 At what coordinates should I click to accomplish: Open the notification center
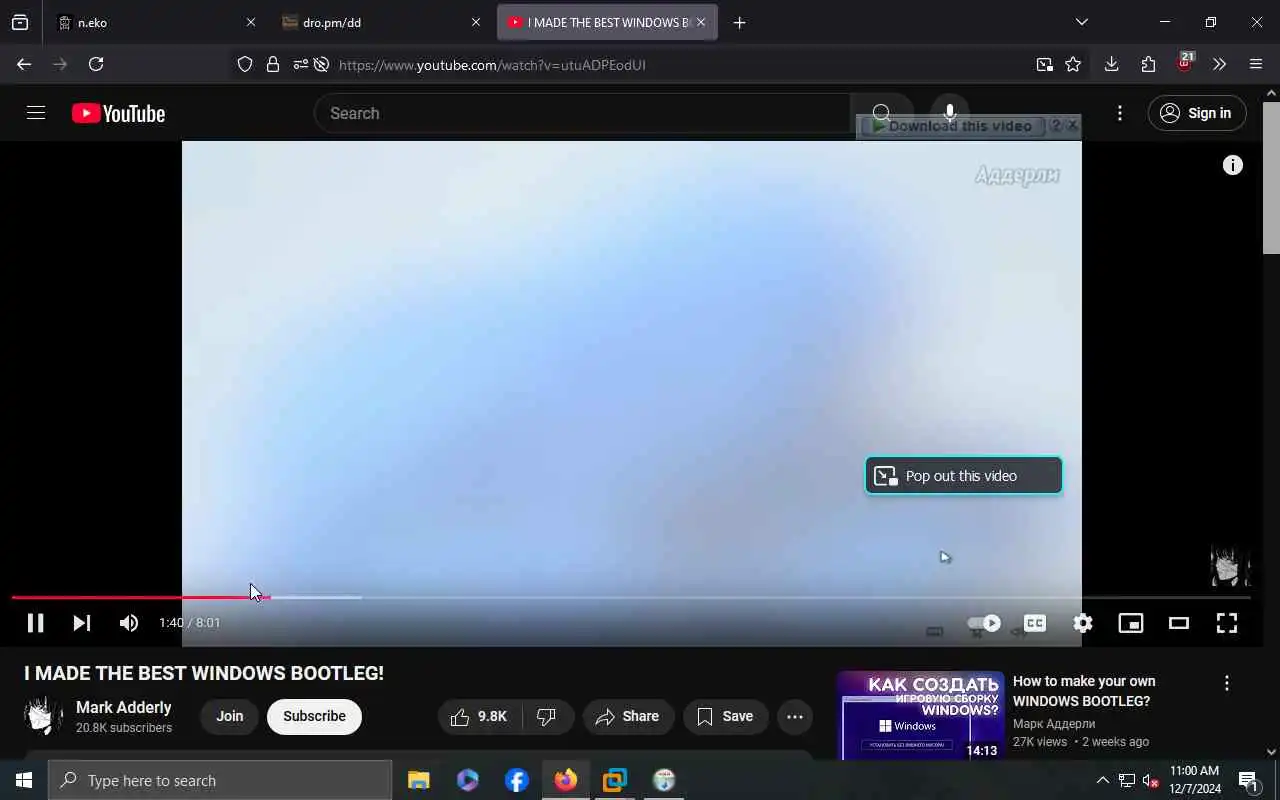(1248, 781)
